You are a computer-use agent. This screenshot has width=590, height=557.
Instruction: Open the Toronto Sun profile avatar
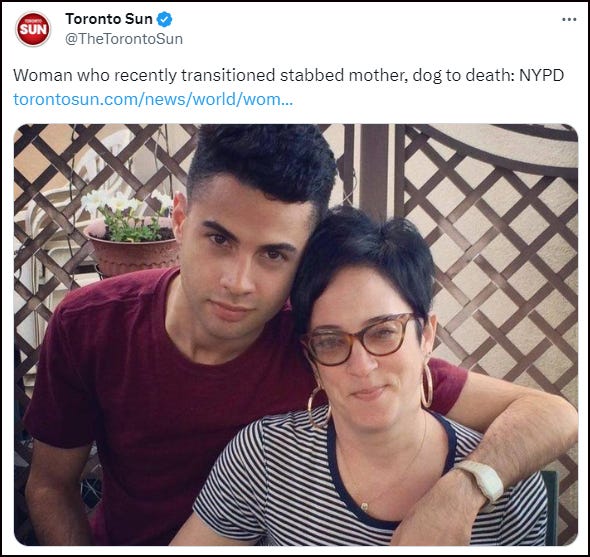33,29
